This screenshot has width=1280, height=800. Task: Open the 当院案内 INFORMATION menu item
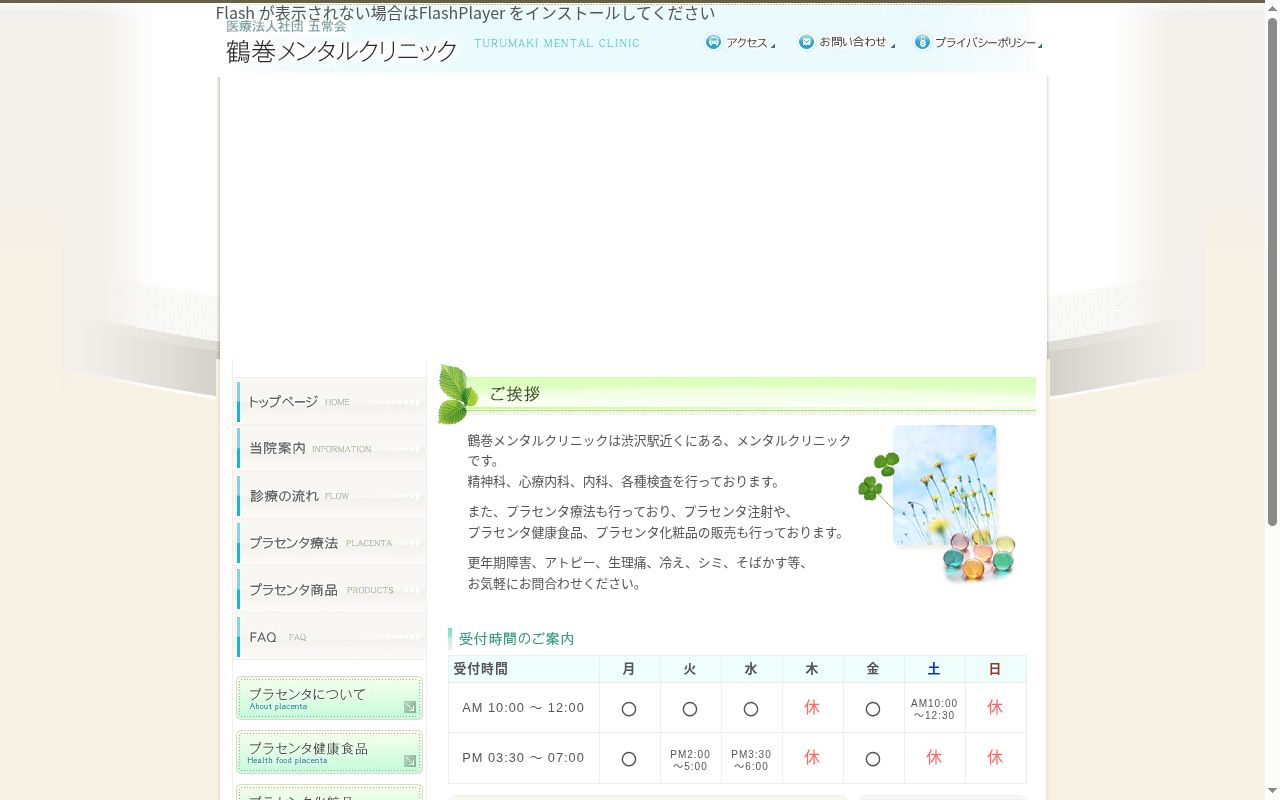[x=331, y=449]
